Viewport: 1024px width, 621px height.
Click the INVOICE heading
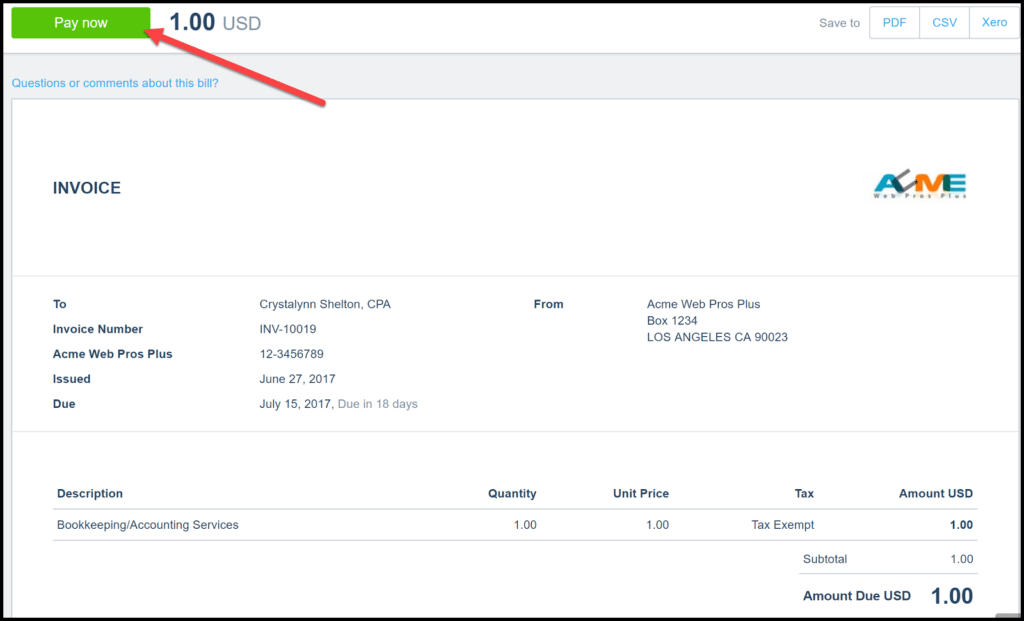click(x=87, y=188)
